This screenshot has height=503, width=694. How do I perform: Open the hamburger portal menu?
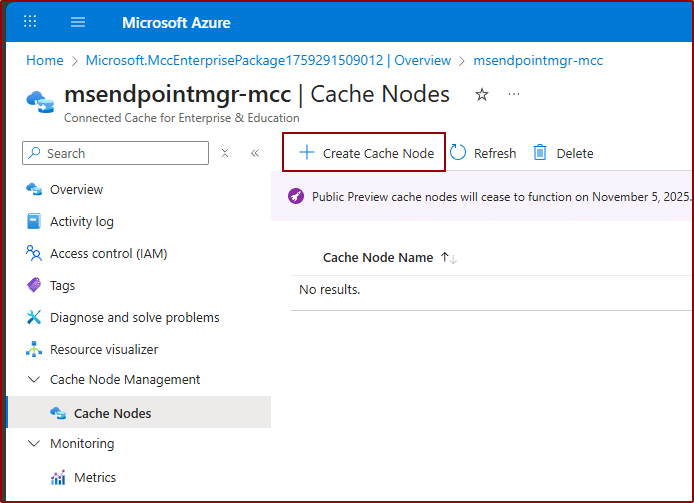click(78, 22)
